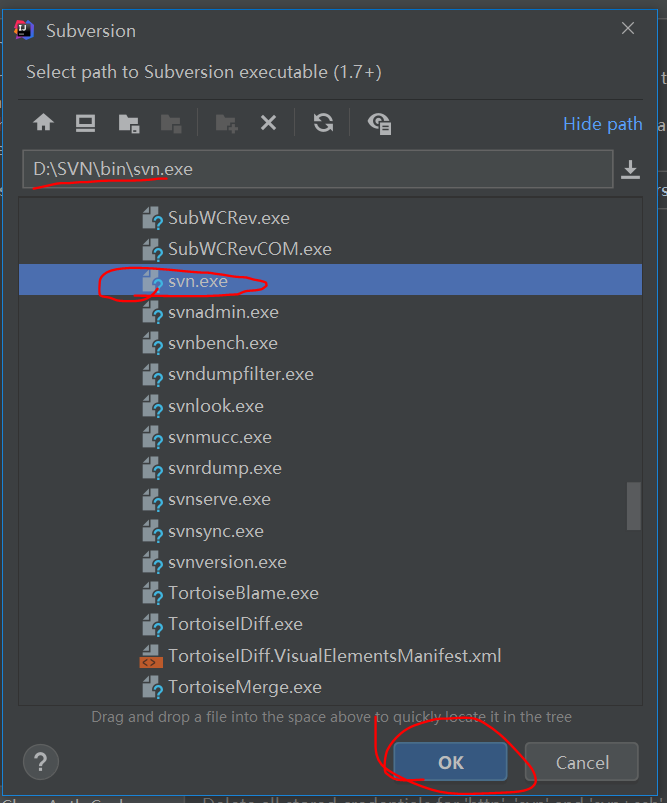Viewport: 667px width, 803px height.
Task: Choose svnbench.exe file
Action: 330,343
